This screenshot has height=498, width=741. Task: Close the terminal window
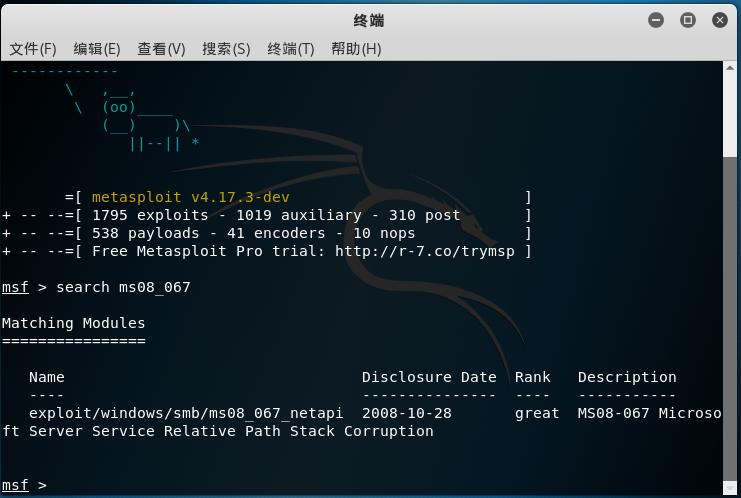coord(720,20)
